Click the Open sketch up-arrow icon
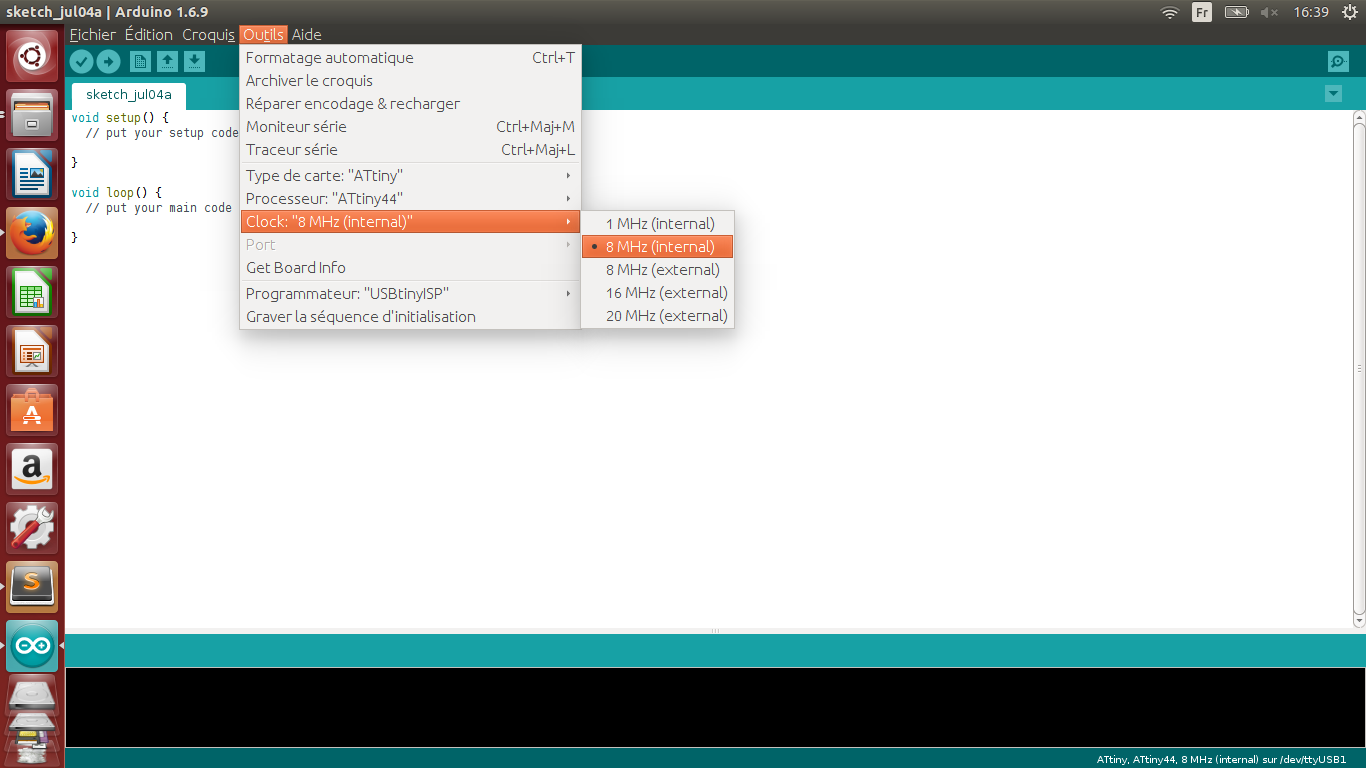The image size is (1366, 768). [x=168, y=62]
